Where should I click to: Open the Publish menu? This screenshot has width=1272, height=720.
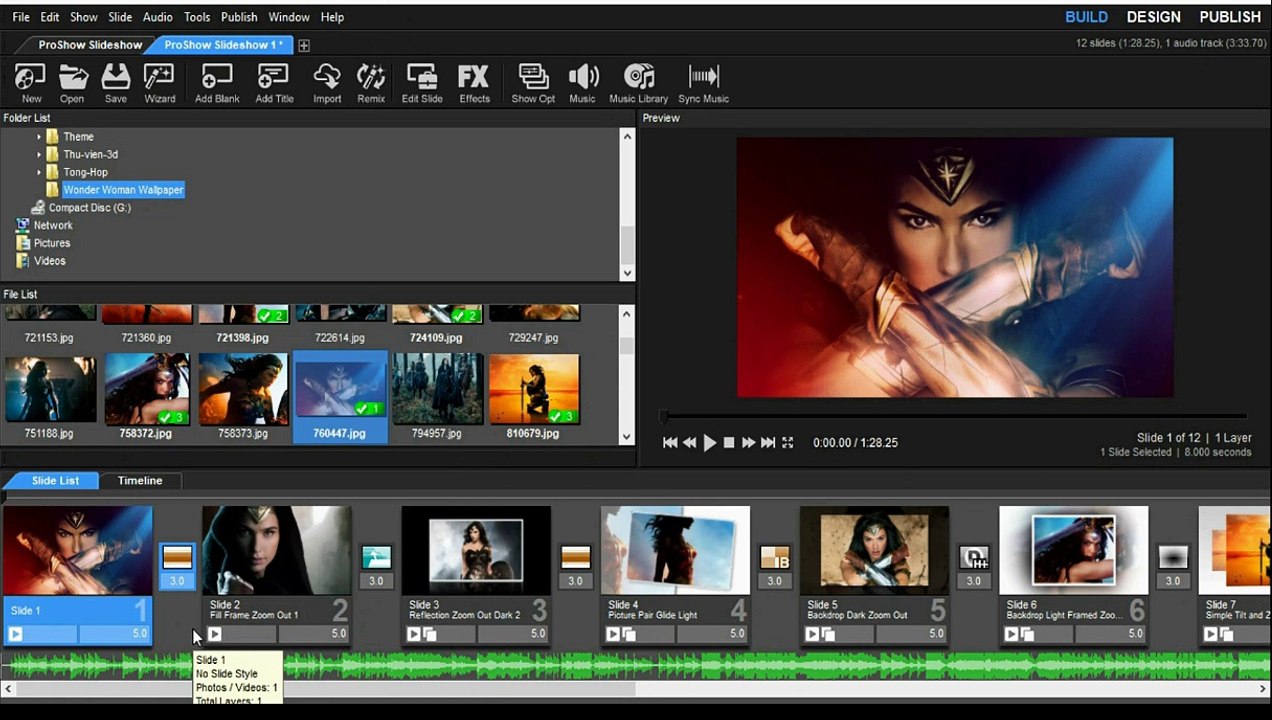(x=239, y=17)
